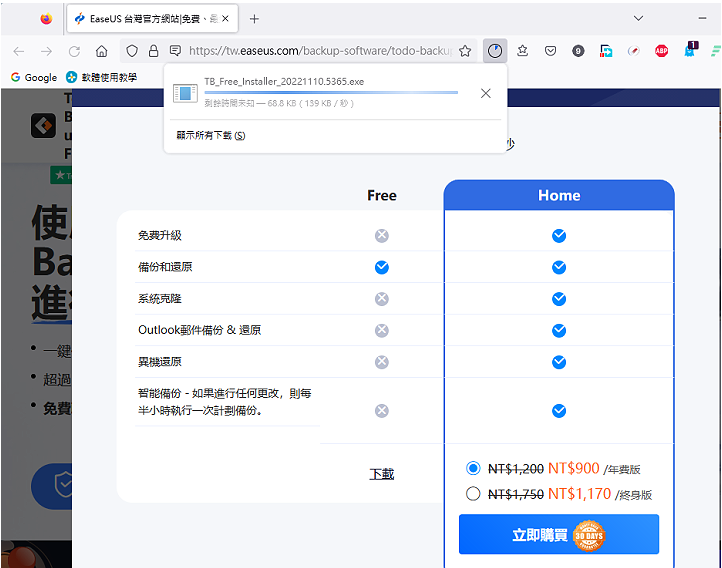Viewport: 722px width, 568px height.
Task: Open the bookmarks toolbar star extension
Action: [523, 51]
